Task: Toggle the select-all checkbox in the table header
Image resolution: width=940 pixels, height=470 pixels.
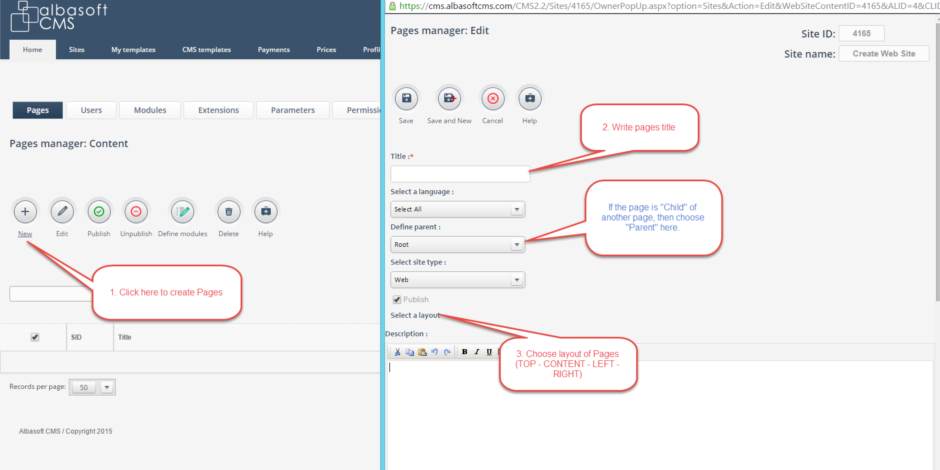Action: click(x=35, y=337)
